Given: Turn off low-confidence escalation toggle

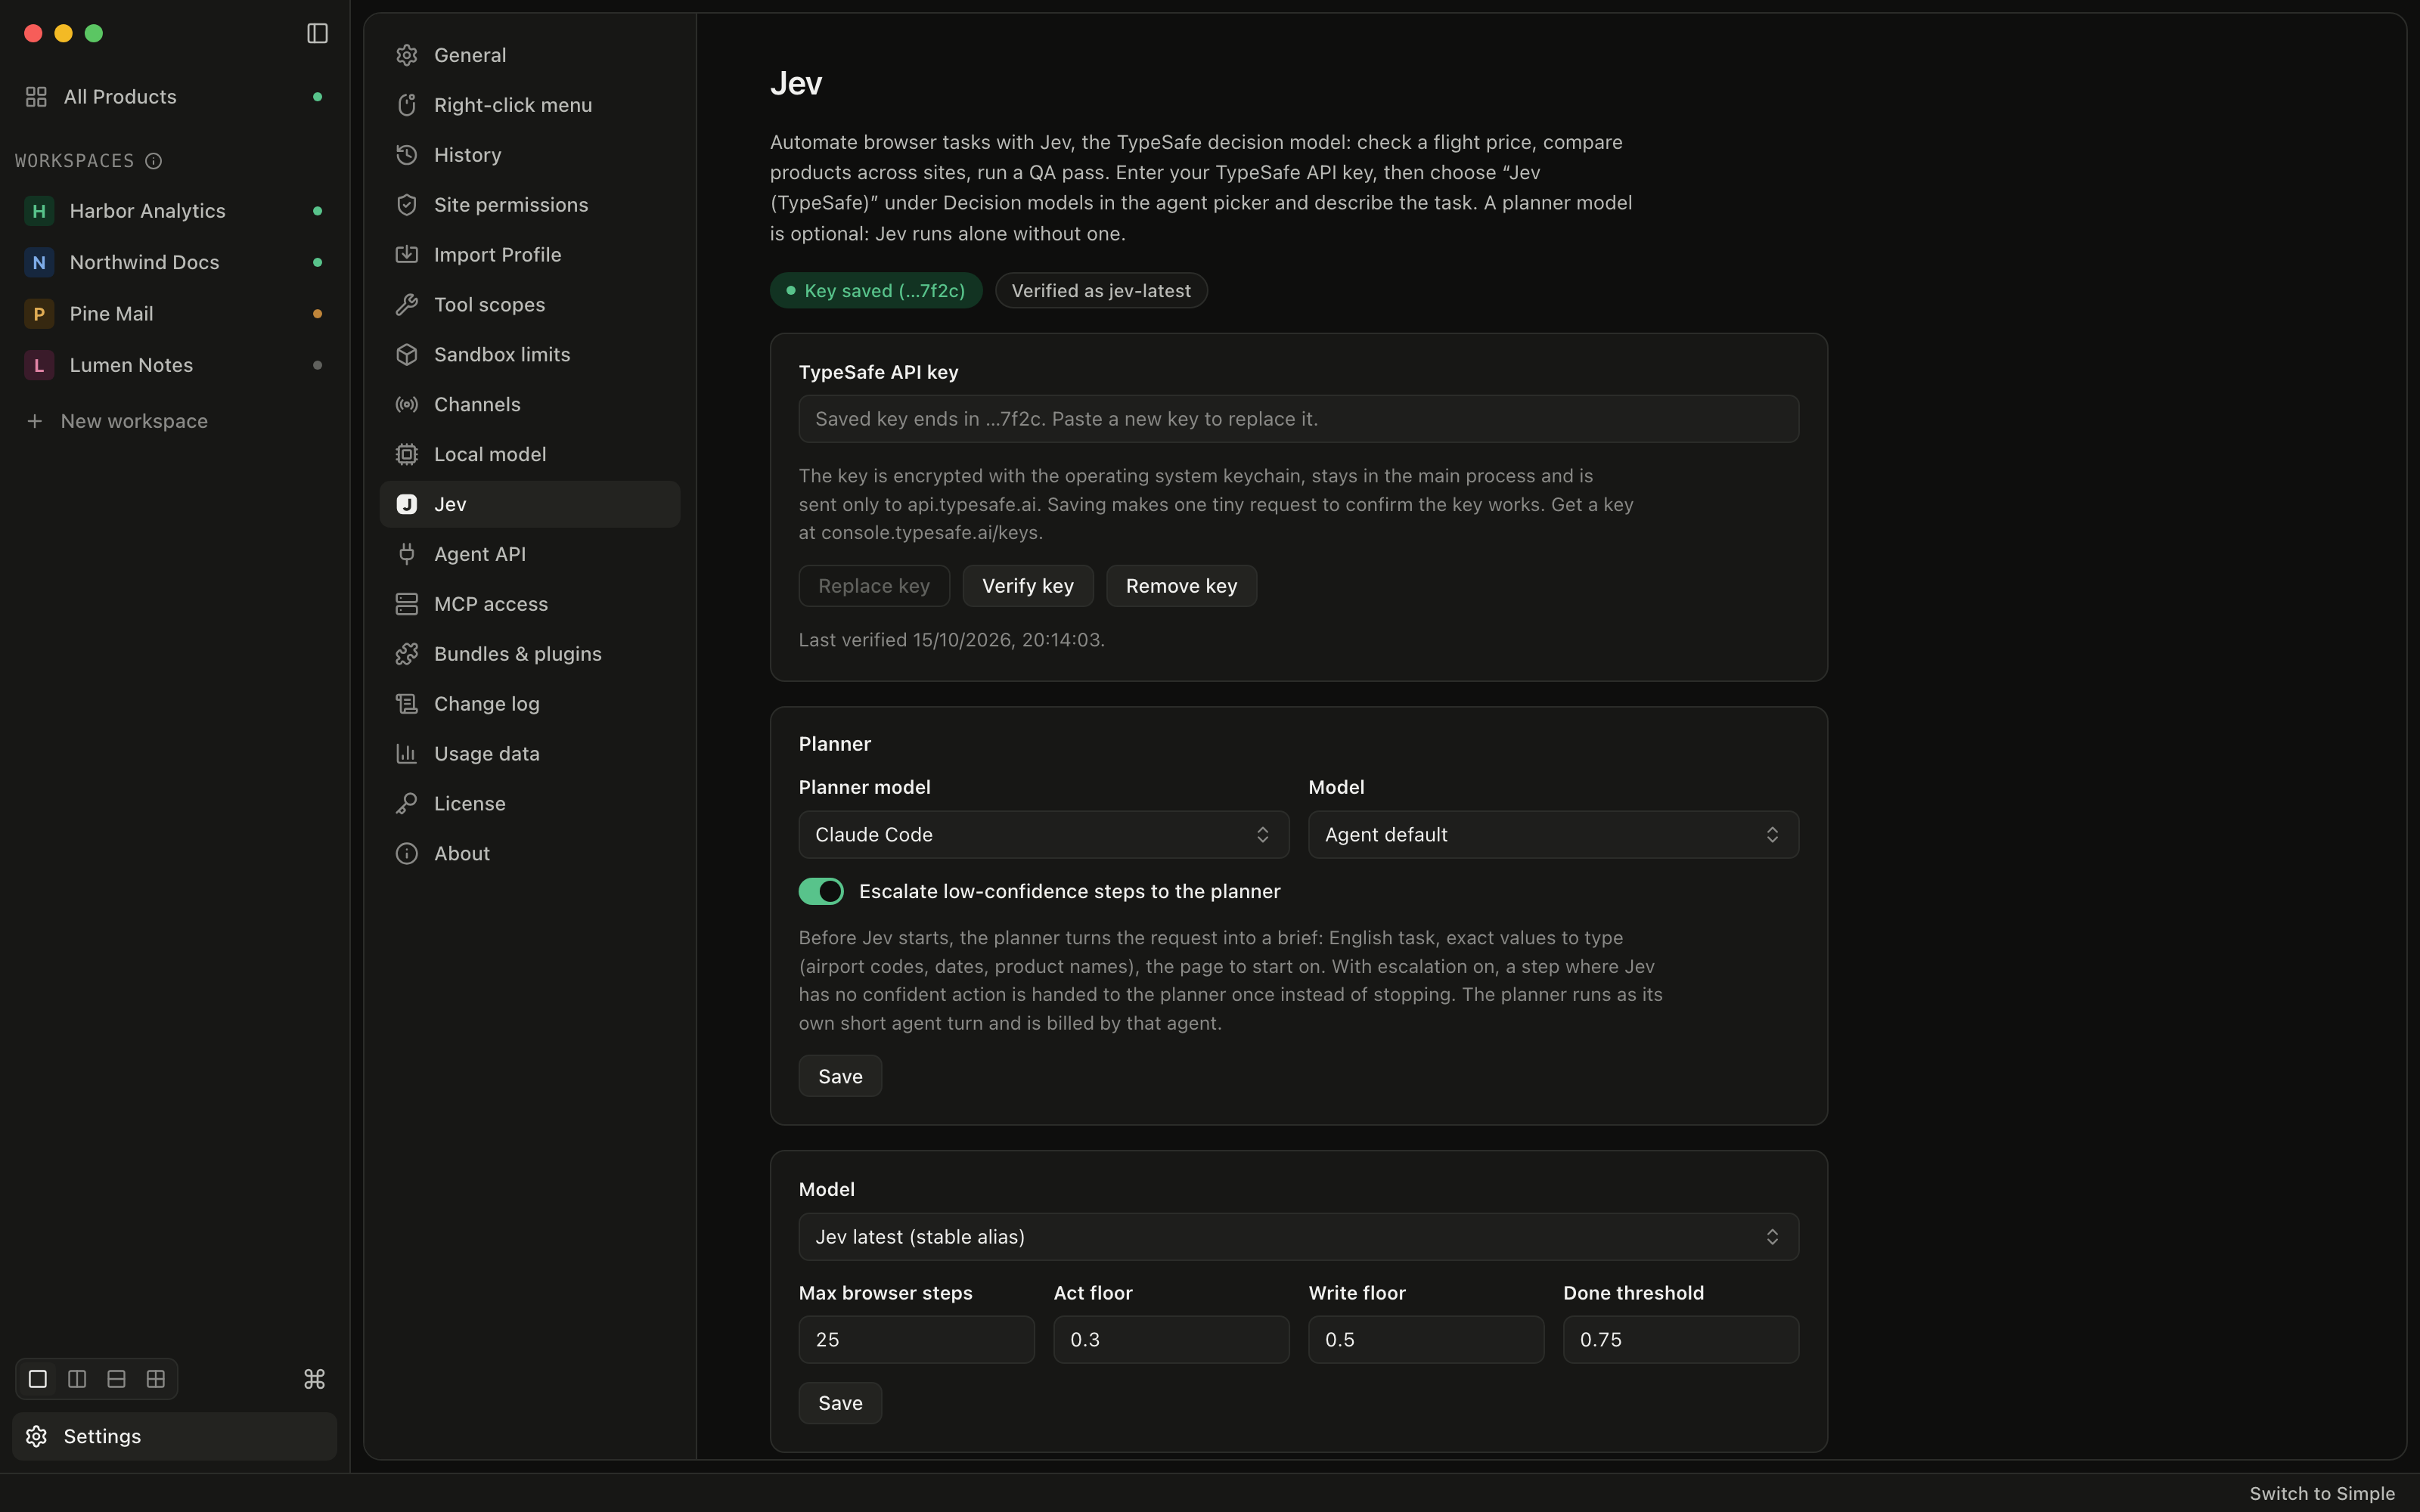Looking at the screenshot, I should click(x=821, y=891).
